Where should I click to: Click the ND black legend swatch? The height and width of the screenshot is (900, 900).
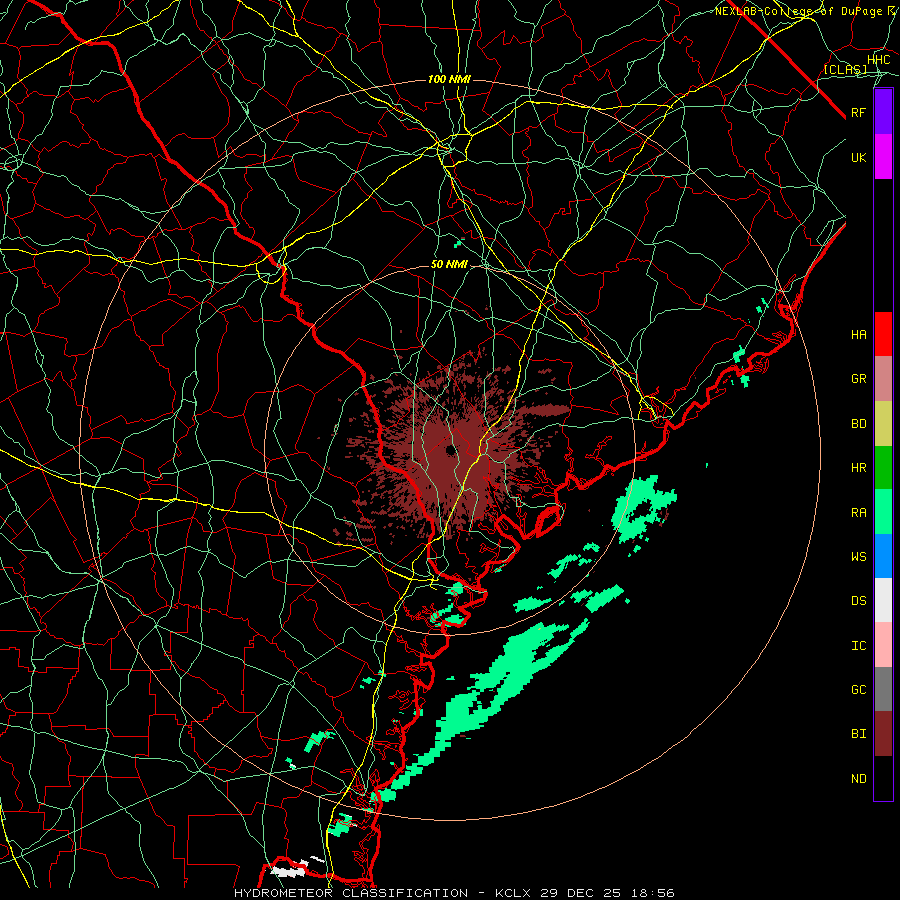[883, 778]
